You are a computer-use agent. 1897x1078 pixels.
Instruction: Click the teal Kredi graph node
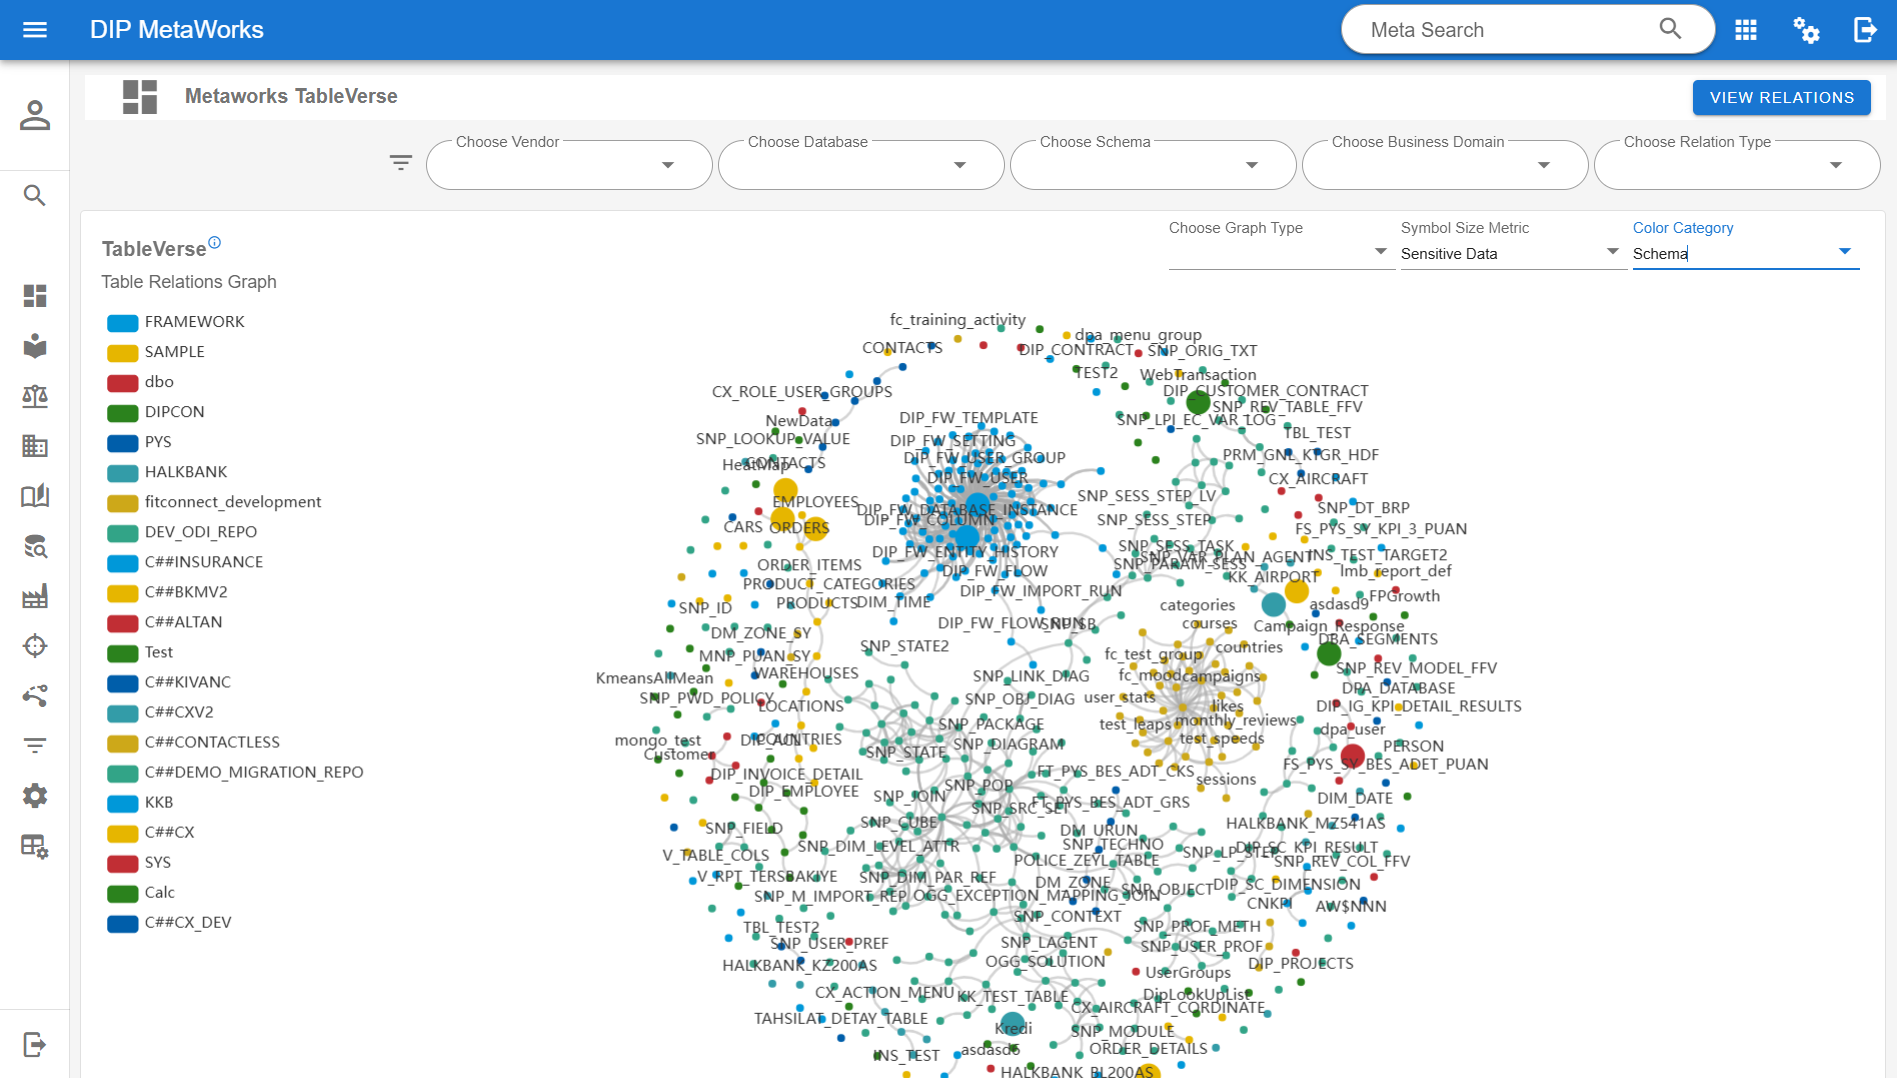pos(1012,1023)
